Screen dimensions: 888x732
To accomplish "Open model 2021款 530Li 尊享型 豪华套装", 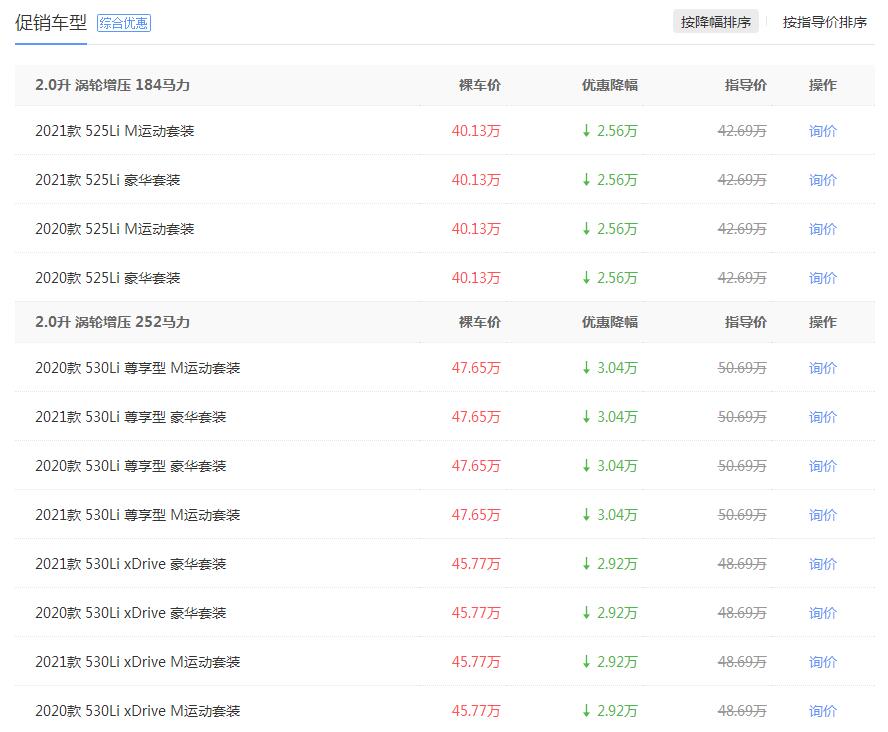I will tap(130, 417).
